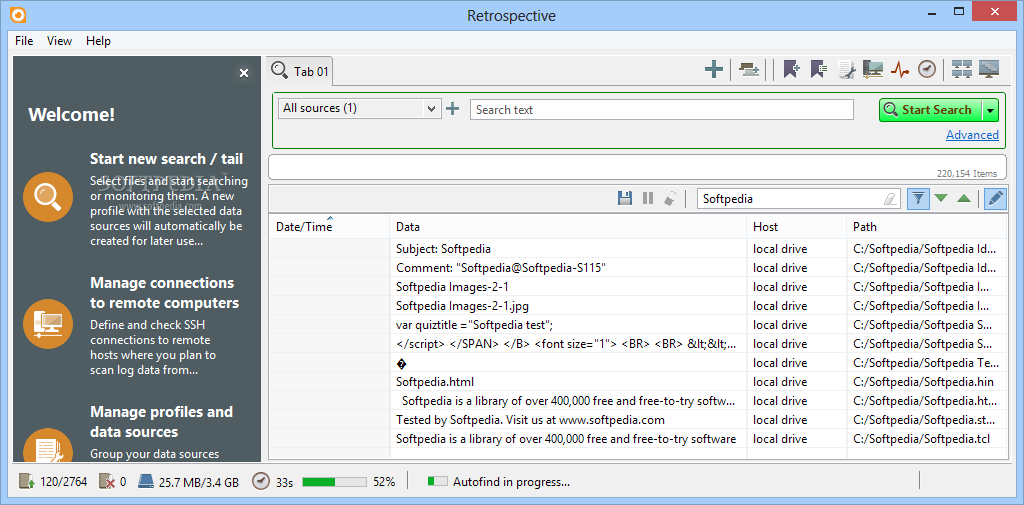1024x505 pixels.
Task: Open the File menu
Action: tap(24, 41)
